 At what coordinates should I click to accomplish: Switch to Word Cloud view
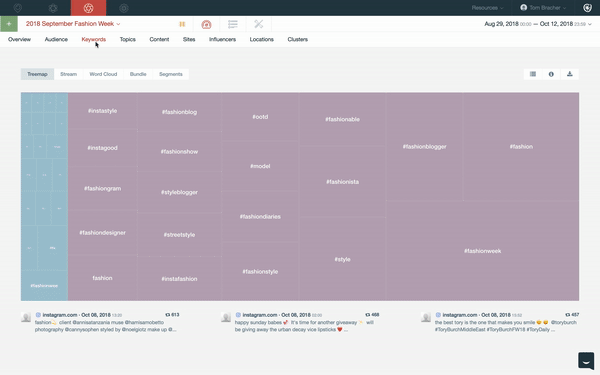click(x=103, y=74)
